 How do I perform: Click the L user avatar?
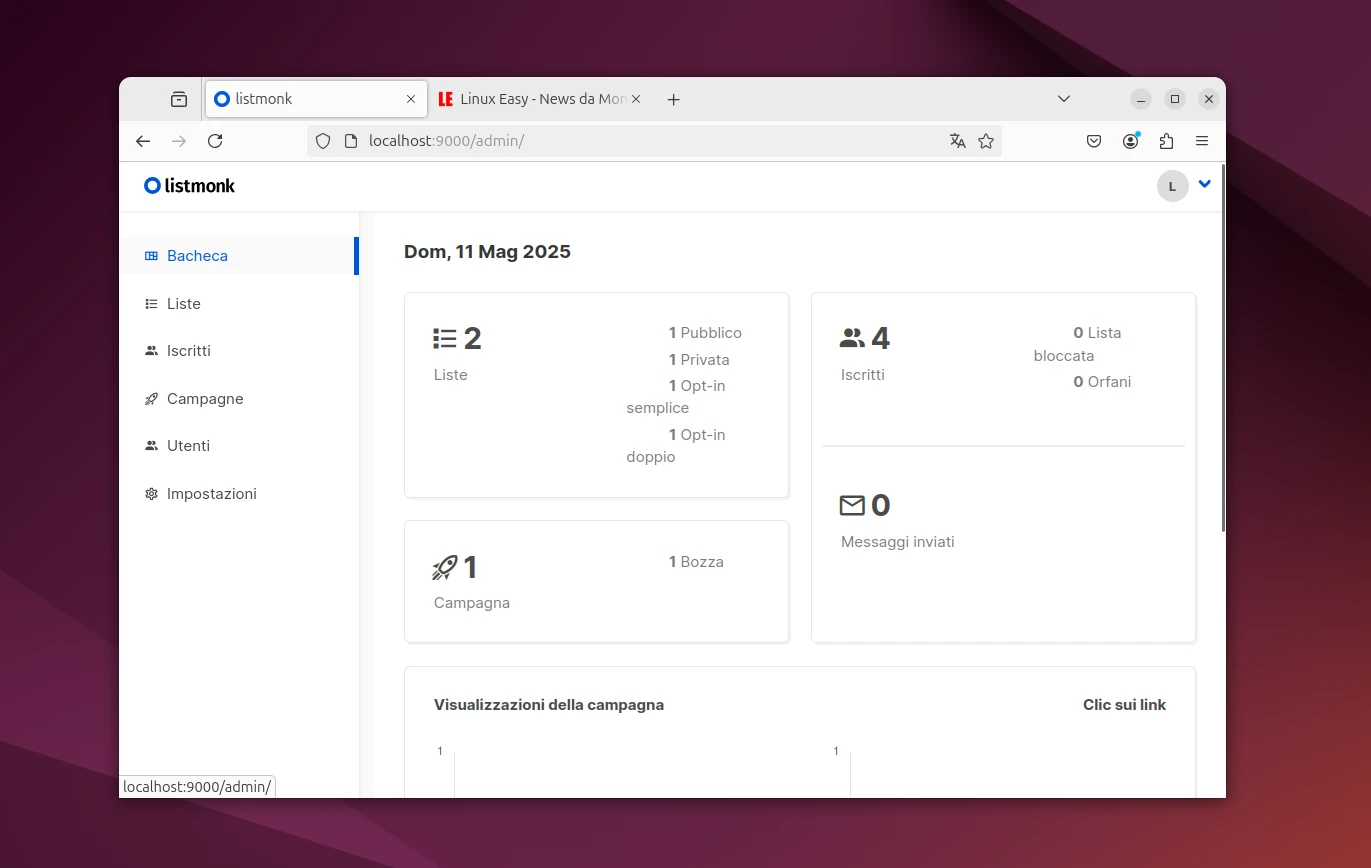click(1172, 186)
